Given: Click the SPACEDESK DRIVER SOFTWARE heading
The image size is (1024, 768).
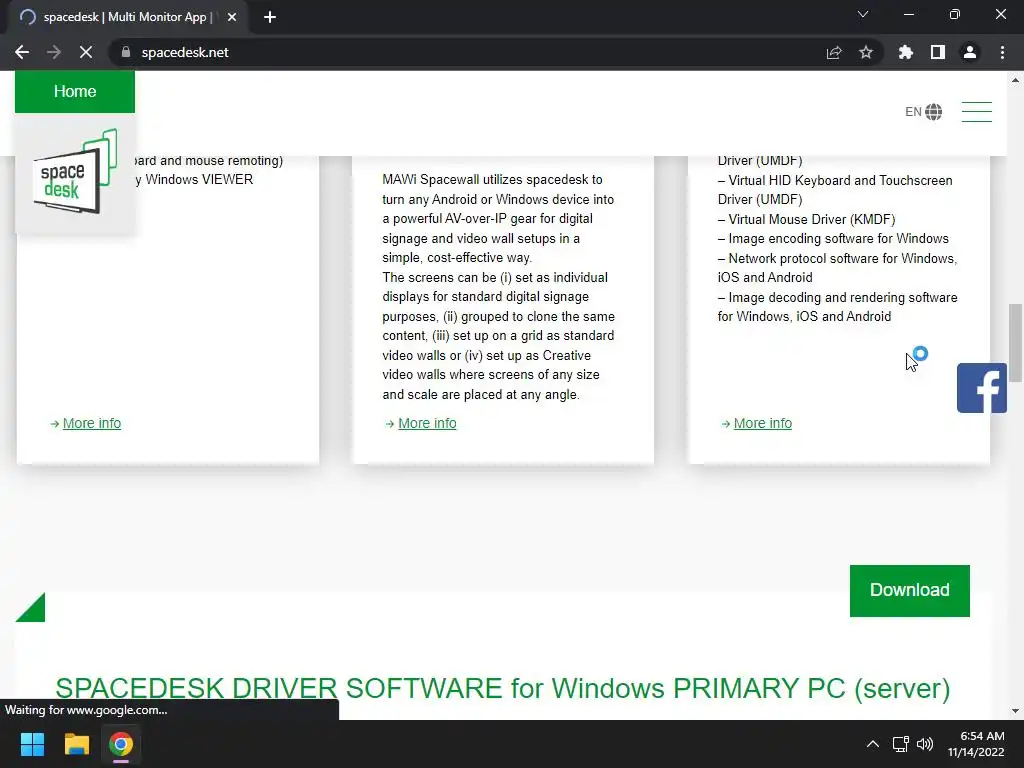Looking at the screenshot, I should (502, 688).
